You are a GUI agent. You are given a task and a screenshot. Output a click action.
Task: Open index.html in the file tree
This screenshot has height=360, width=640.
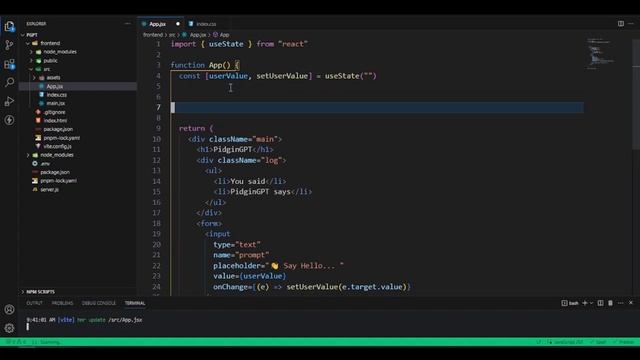click(55, 120)
